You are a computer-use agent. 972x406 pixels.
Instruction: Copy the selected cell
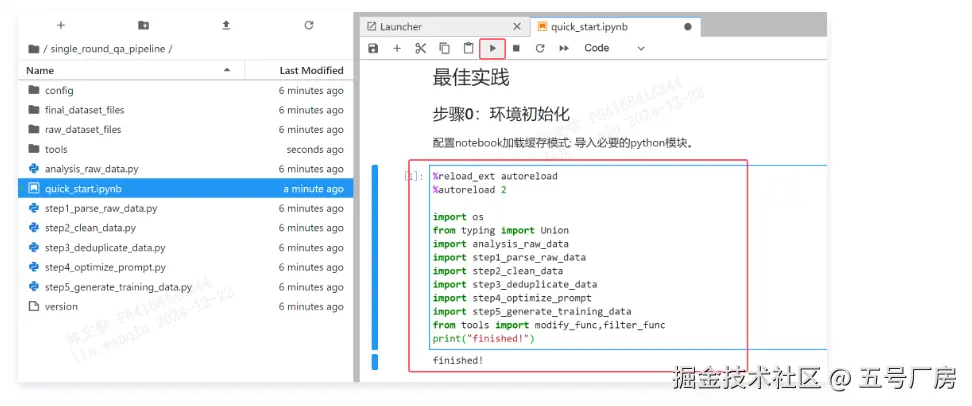[444, 48]
